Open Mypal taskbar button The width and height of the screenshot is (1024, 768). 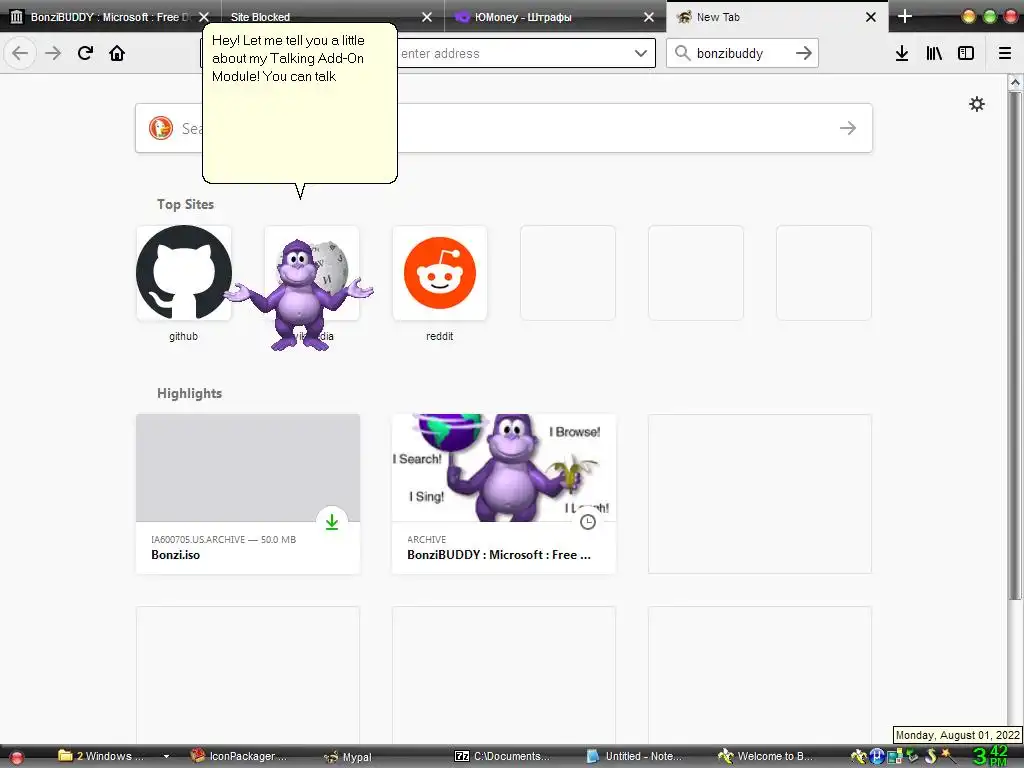click(x=349, y=756)
